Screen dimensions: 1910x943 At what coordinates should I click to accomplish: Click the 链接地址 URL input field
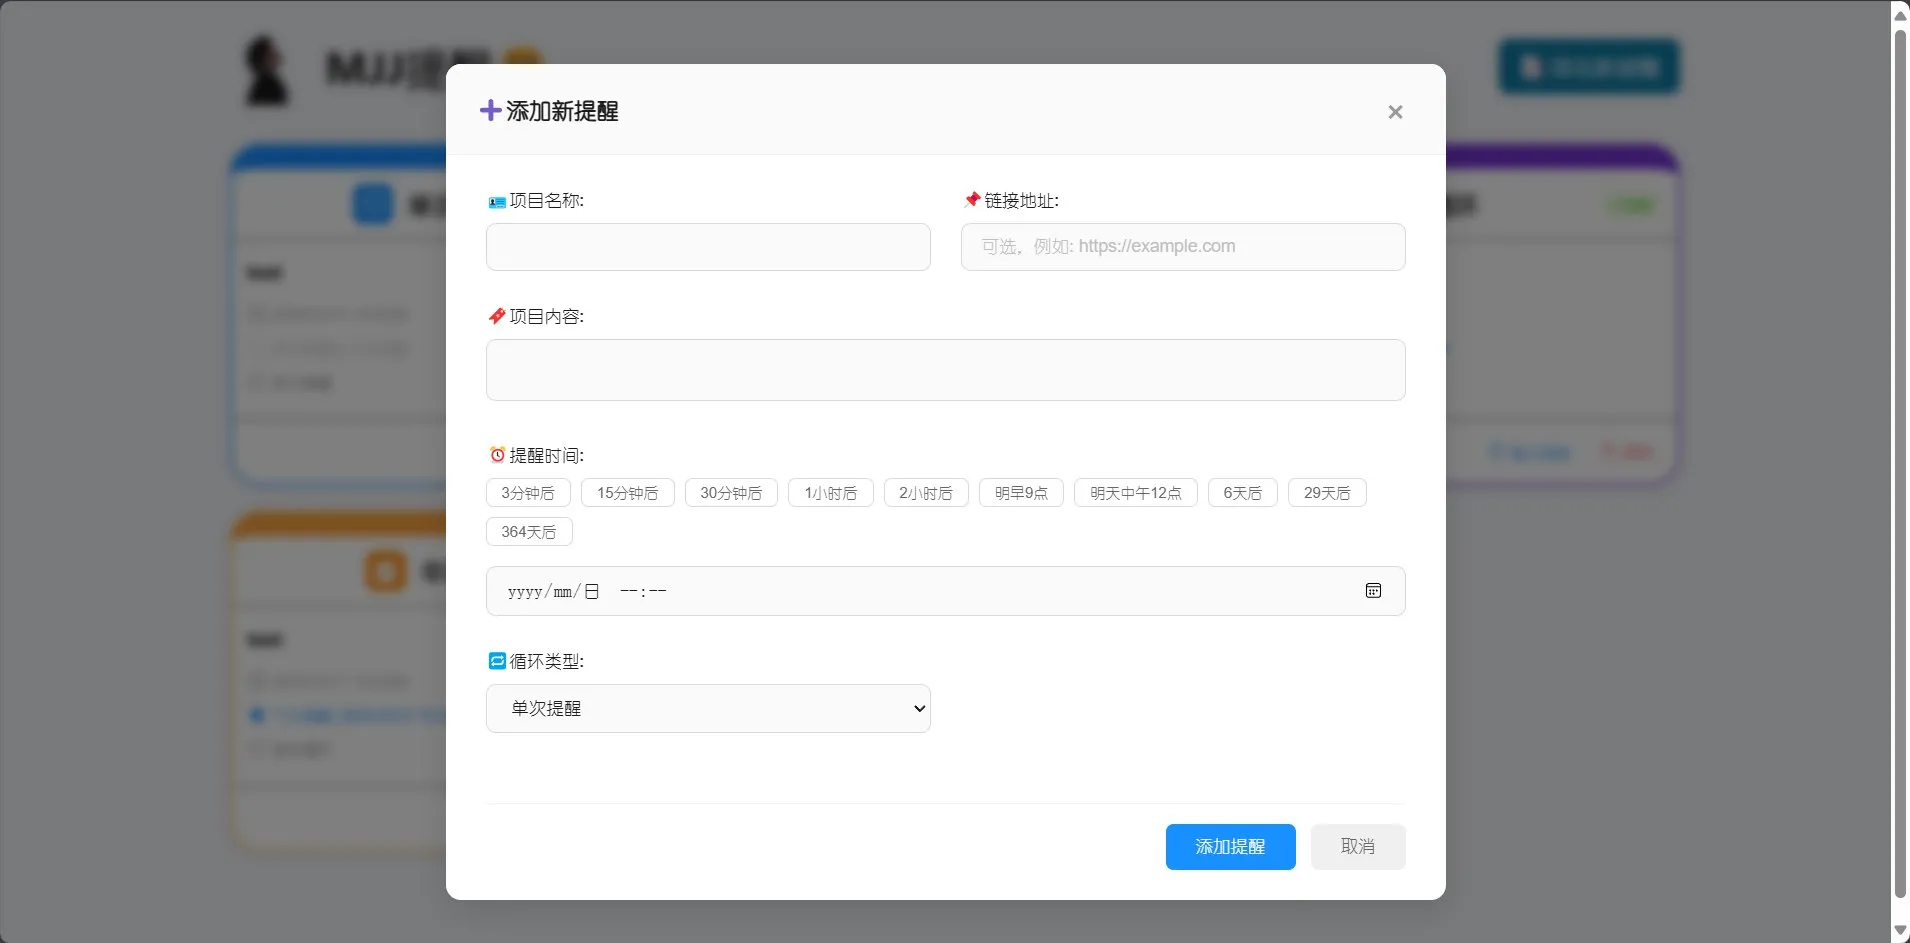(x=1182, y=247)
